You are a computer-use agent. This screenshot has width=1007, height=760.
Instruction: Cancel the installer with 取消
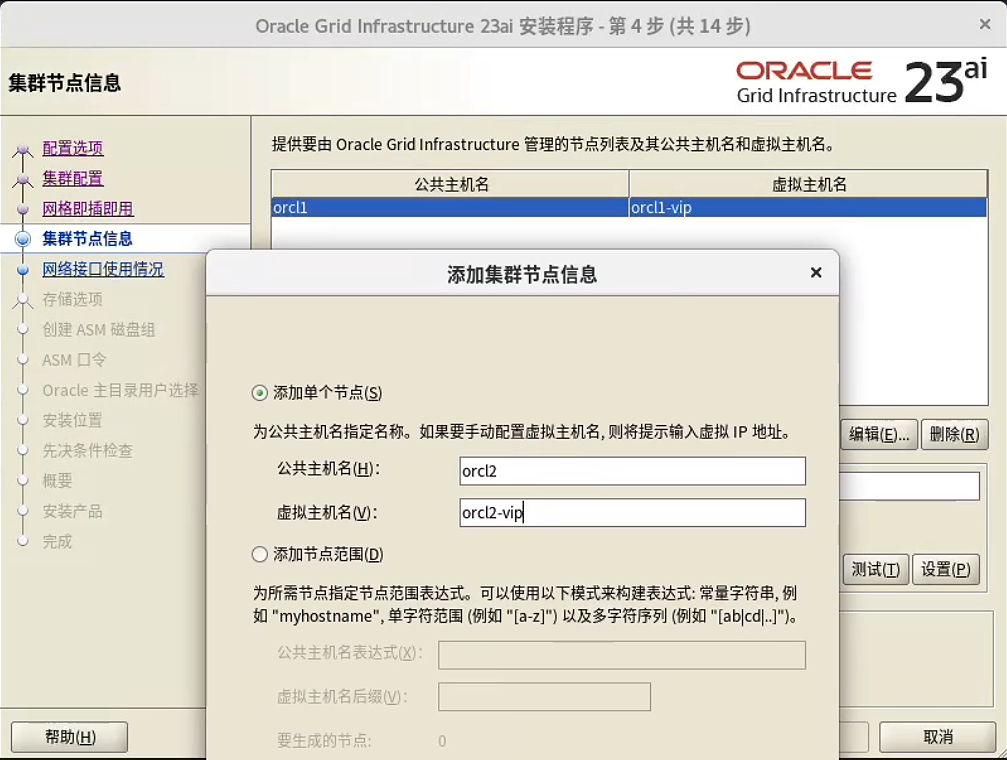coord(937,737)
